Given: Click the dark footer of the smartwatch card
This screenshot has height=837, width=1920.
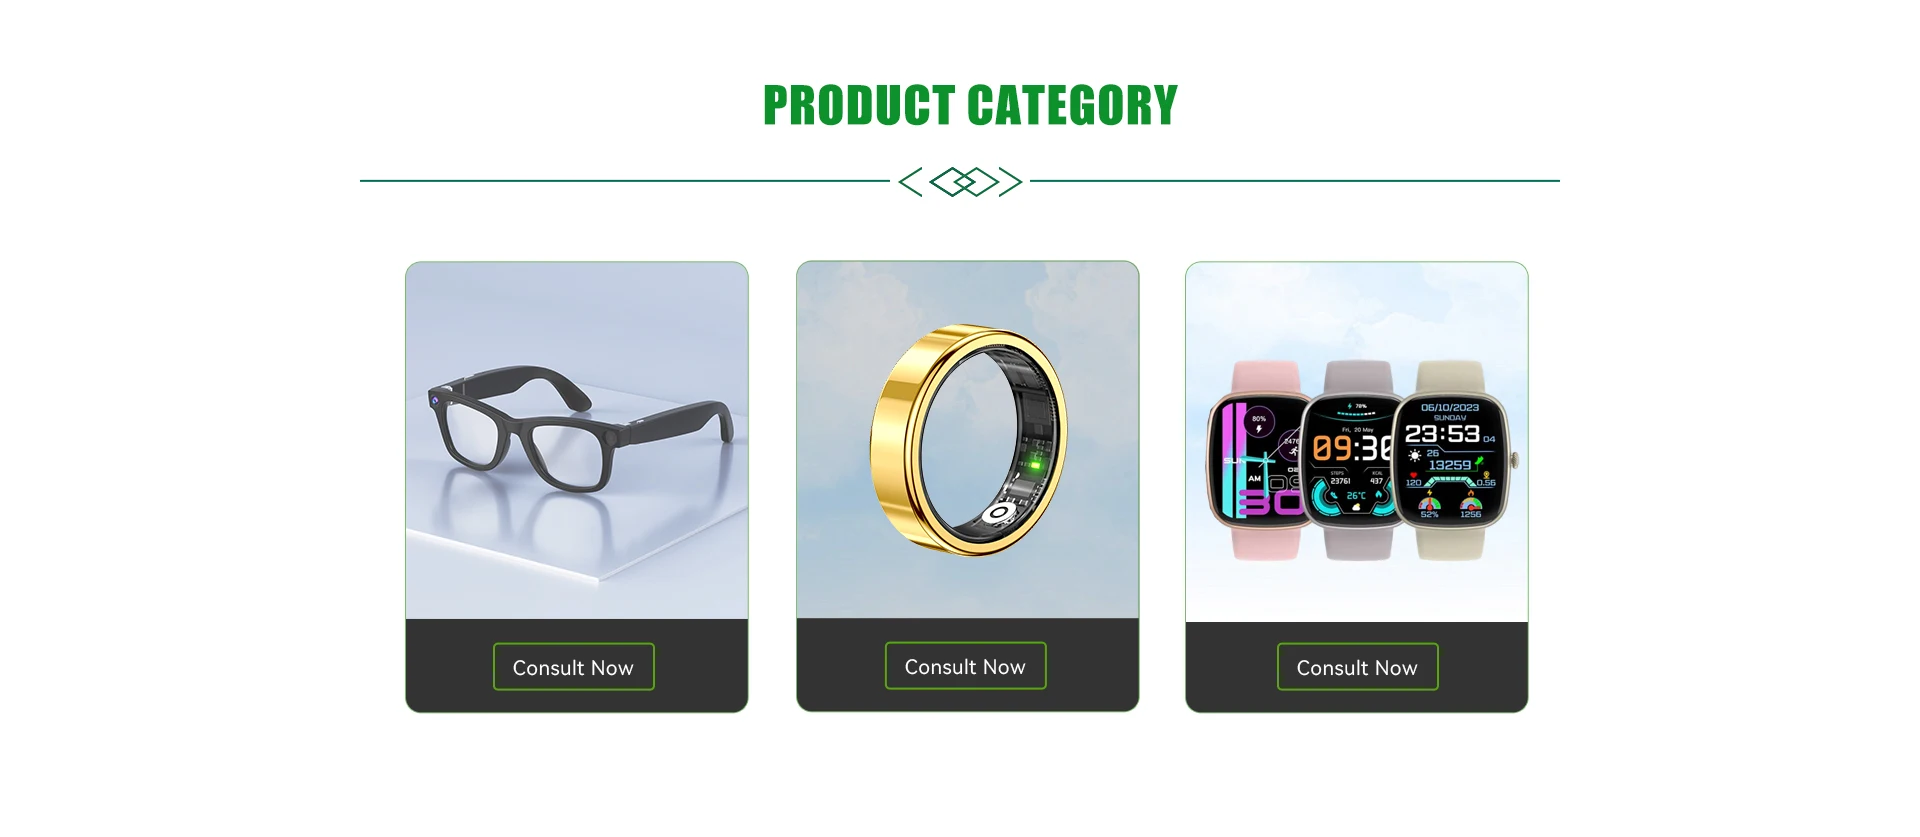Looking at the screenshot, I should pyautogui.click(x=1357, y=667).
